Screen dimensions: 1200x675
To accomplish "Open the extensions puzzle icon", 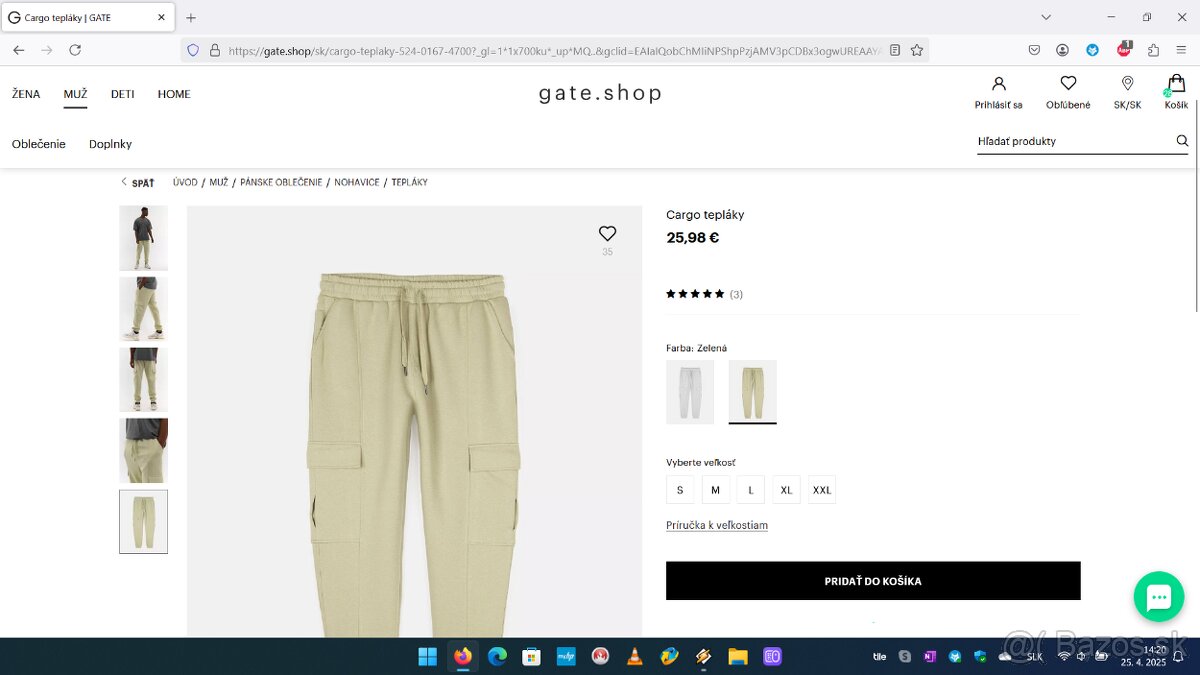I will pyautogui.click(x=1153, y=50).
